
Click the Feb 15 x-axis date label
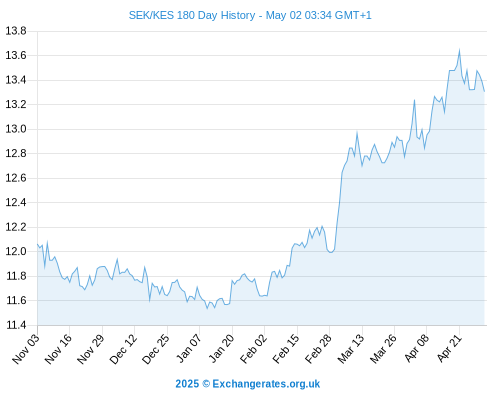click(x=286, y=348)
